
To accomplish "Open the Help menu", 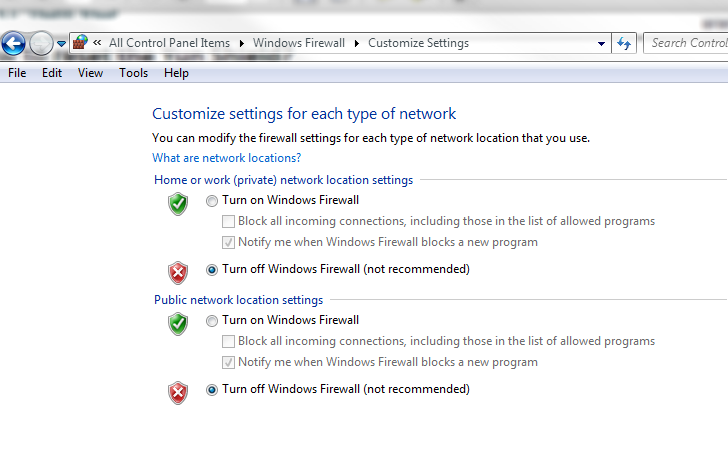I will coord(176,73).
